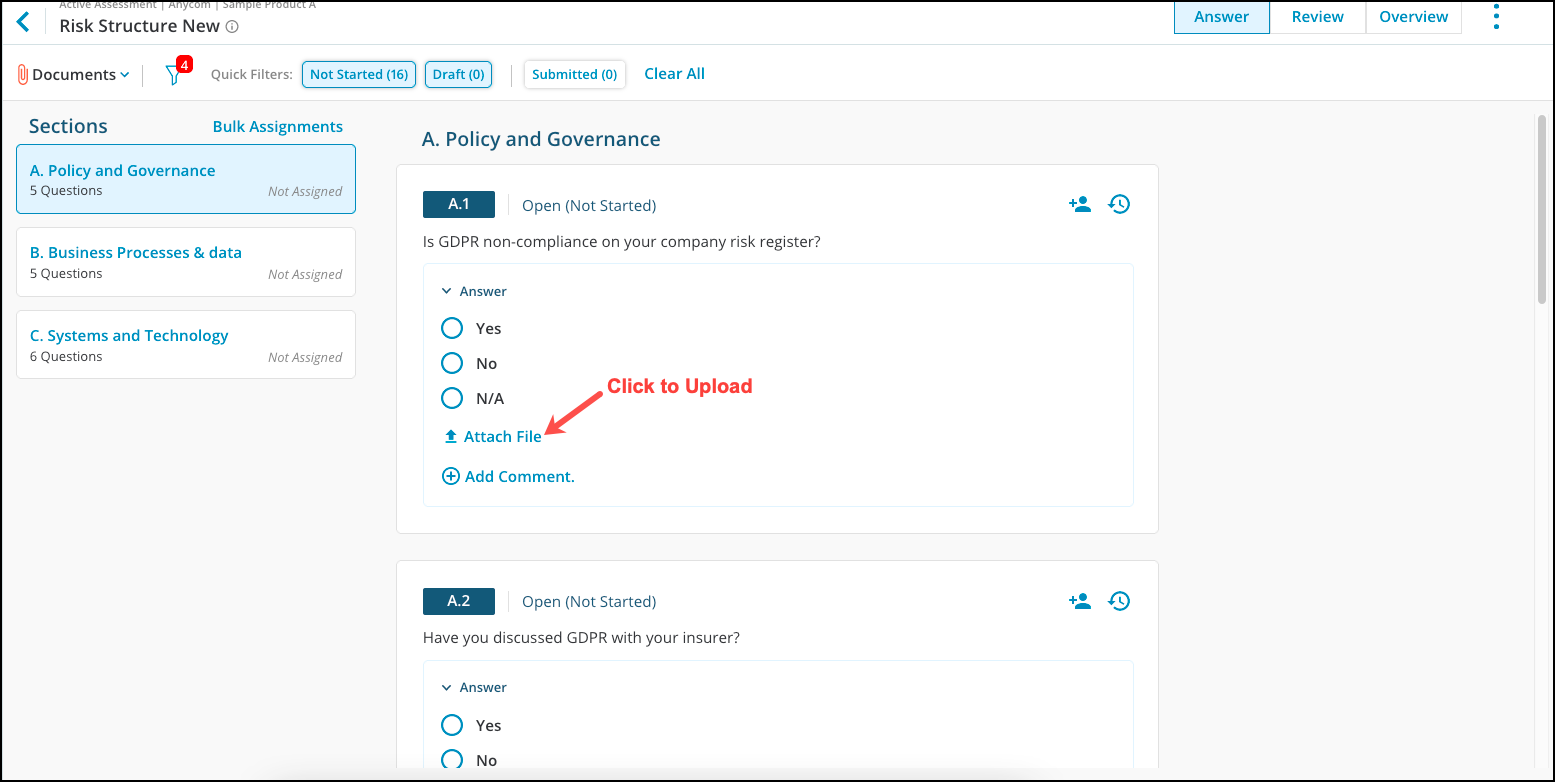The height and width of the screenshot is (782, 1555).
Task: Click the Risk Structure New title
Action: point(140,26)
